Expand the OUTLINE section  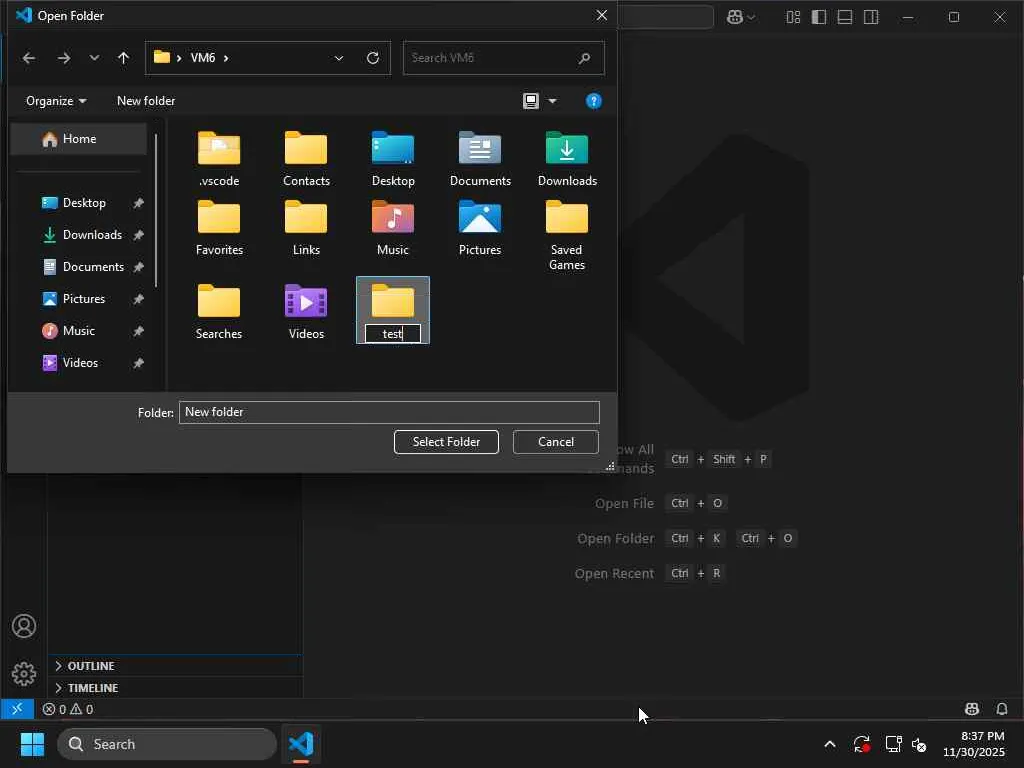tap(90, 666)
